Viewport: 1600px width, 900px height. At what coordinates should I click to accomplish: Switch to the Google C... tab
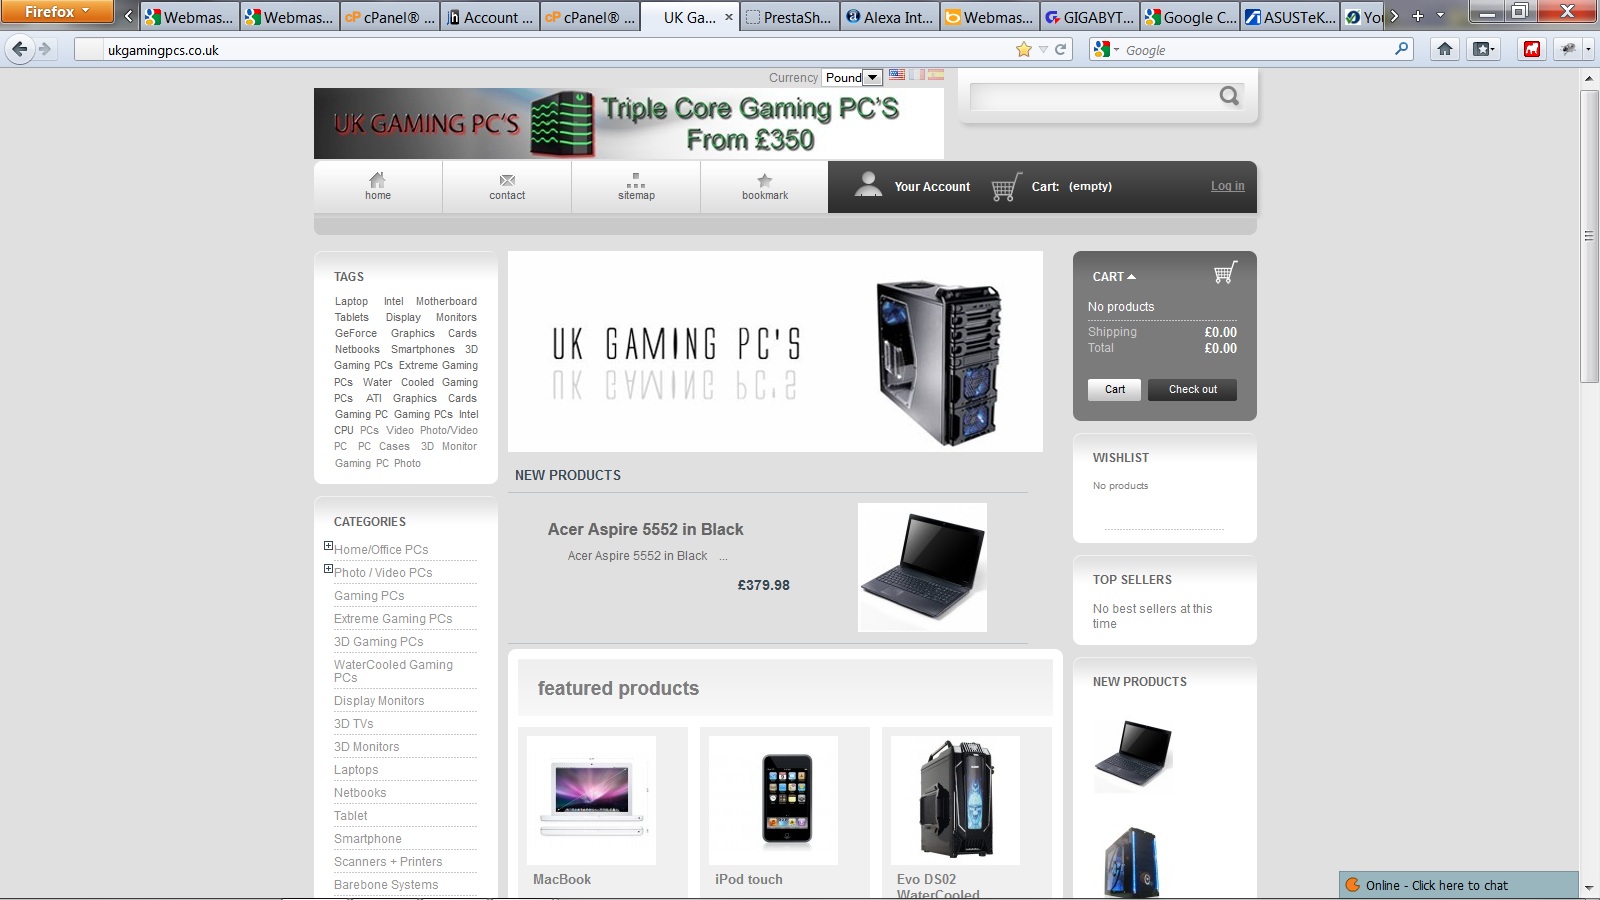click(1189, 17)
